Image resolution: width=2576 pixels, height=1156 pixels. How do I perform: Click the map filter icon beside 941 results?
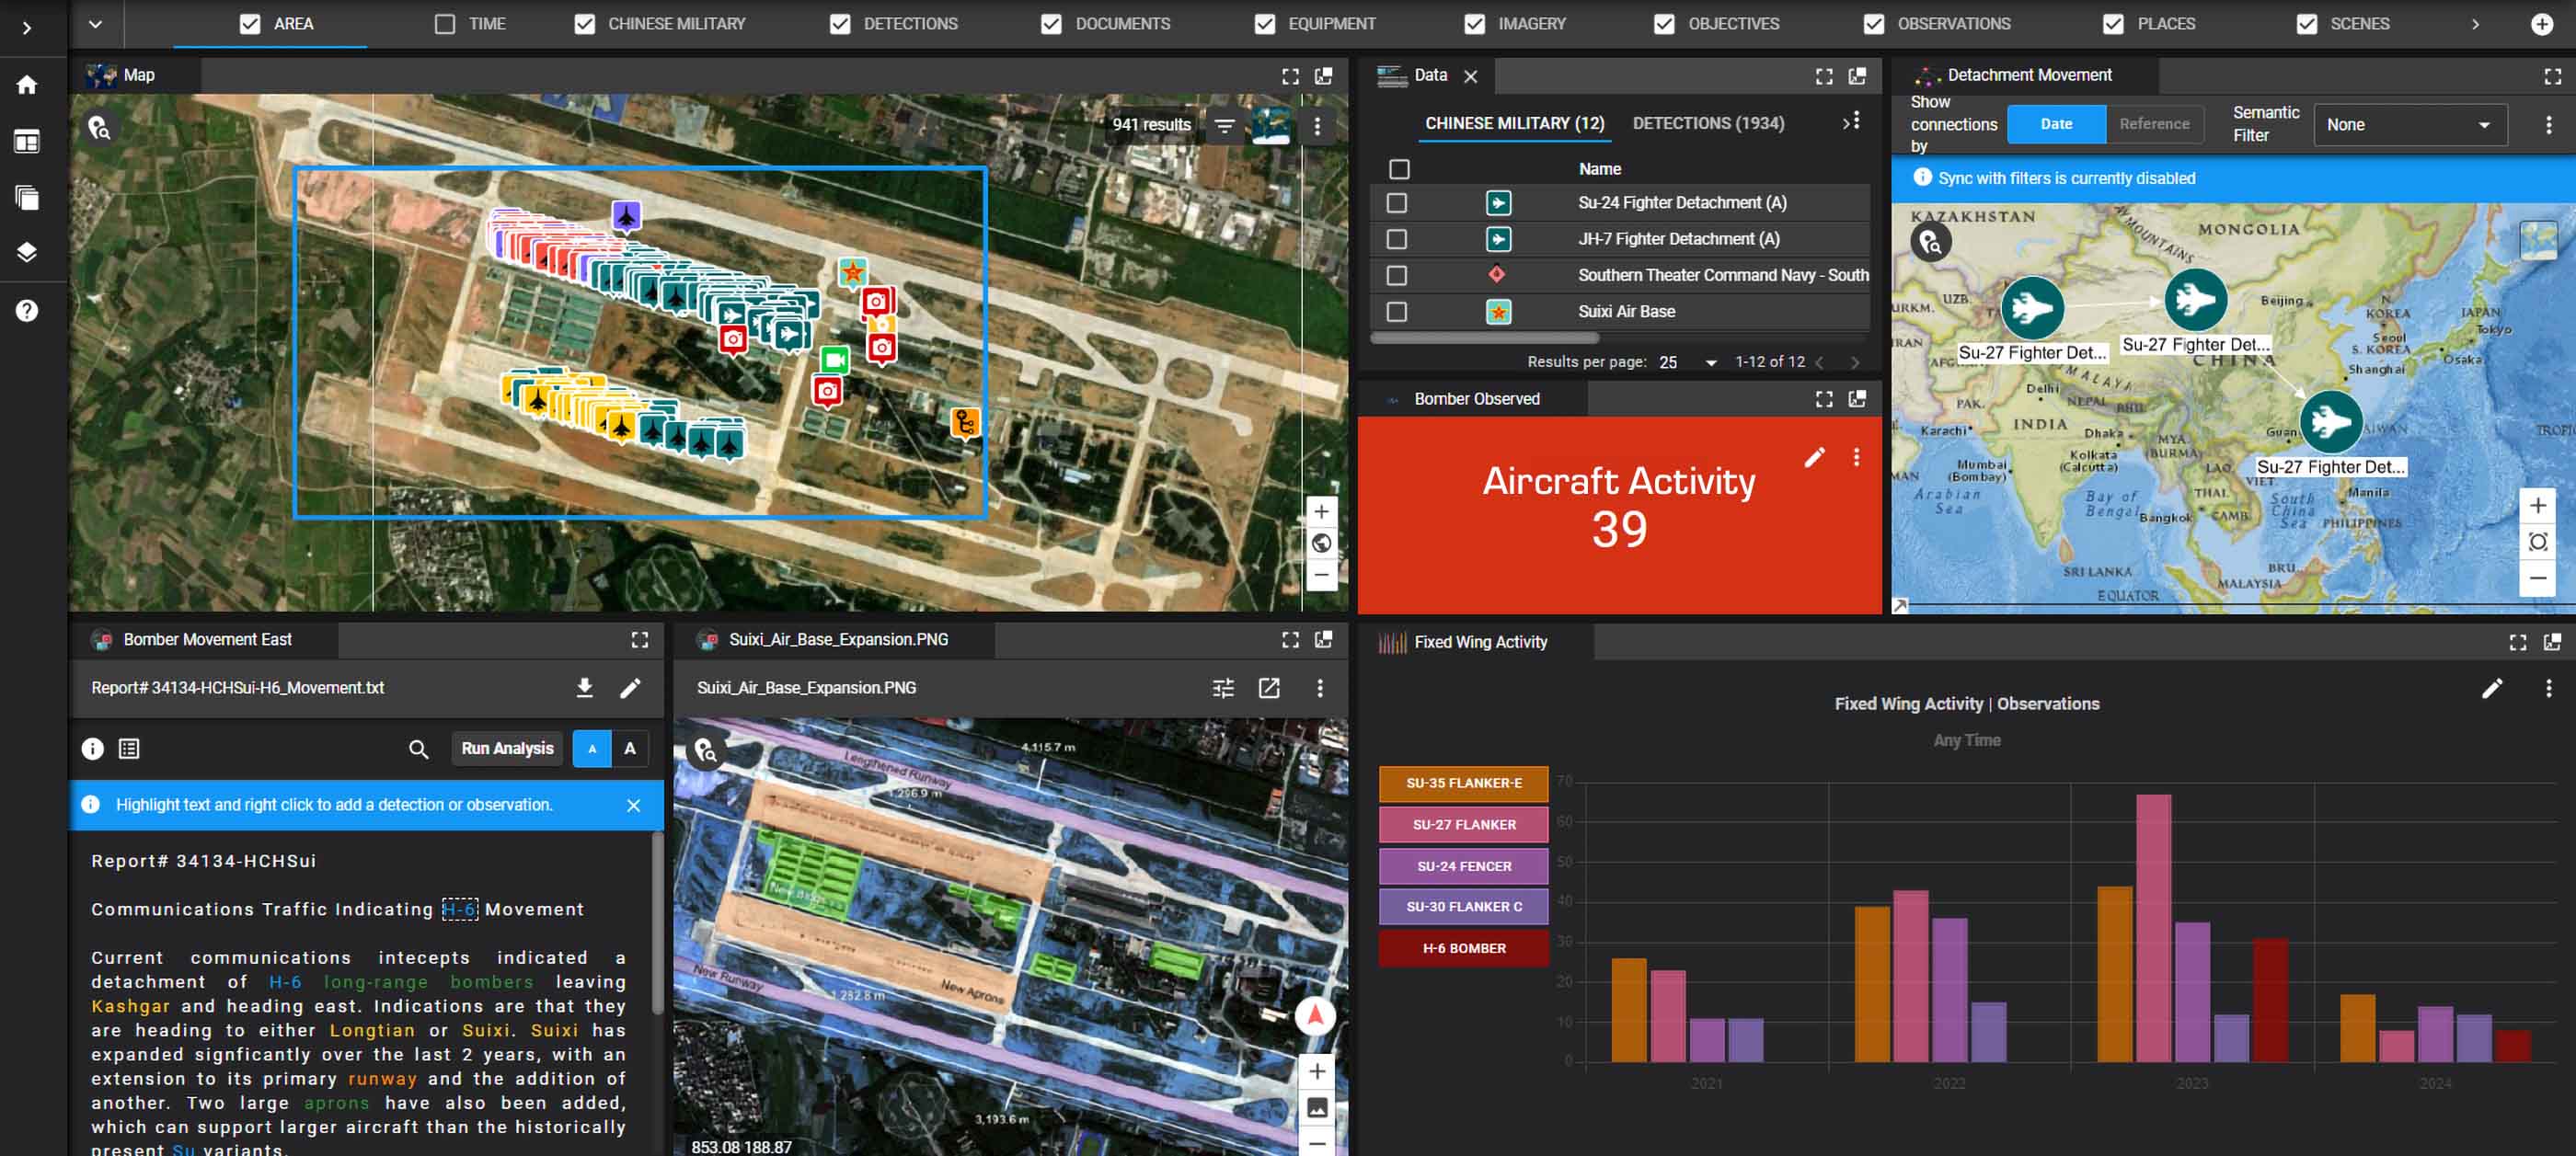click(1224, 125)
